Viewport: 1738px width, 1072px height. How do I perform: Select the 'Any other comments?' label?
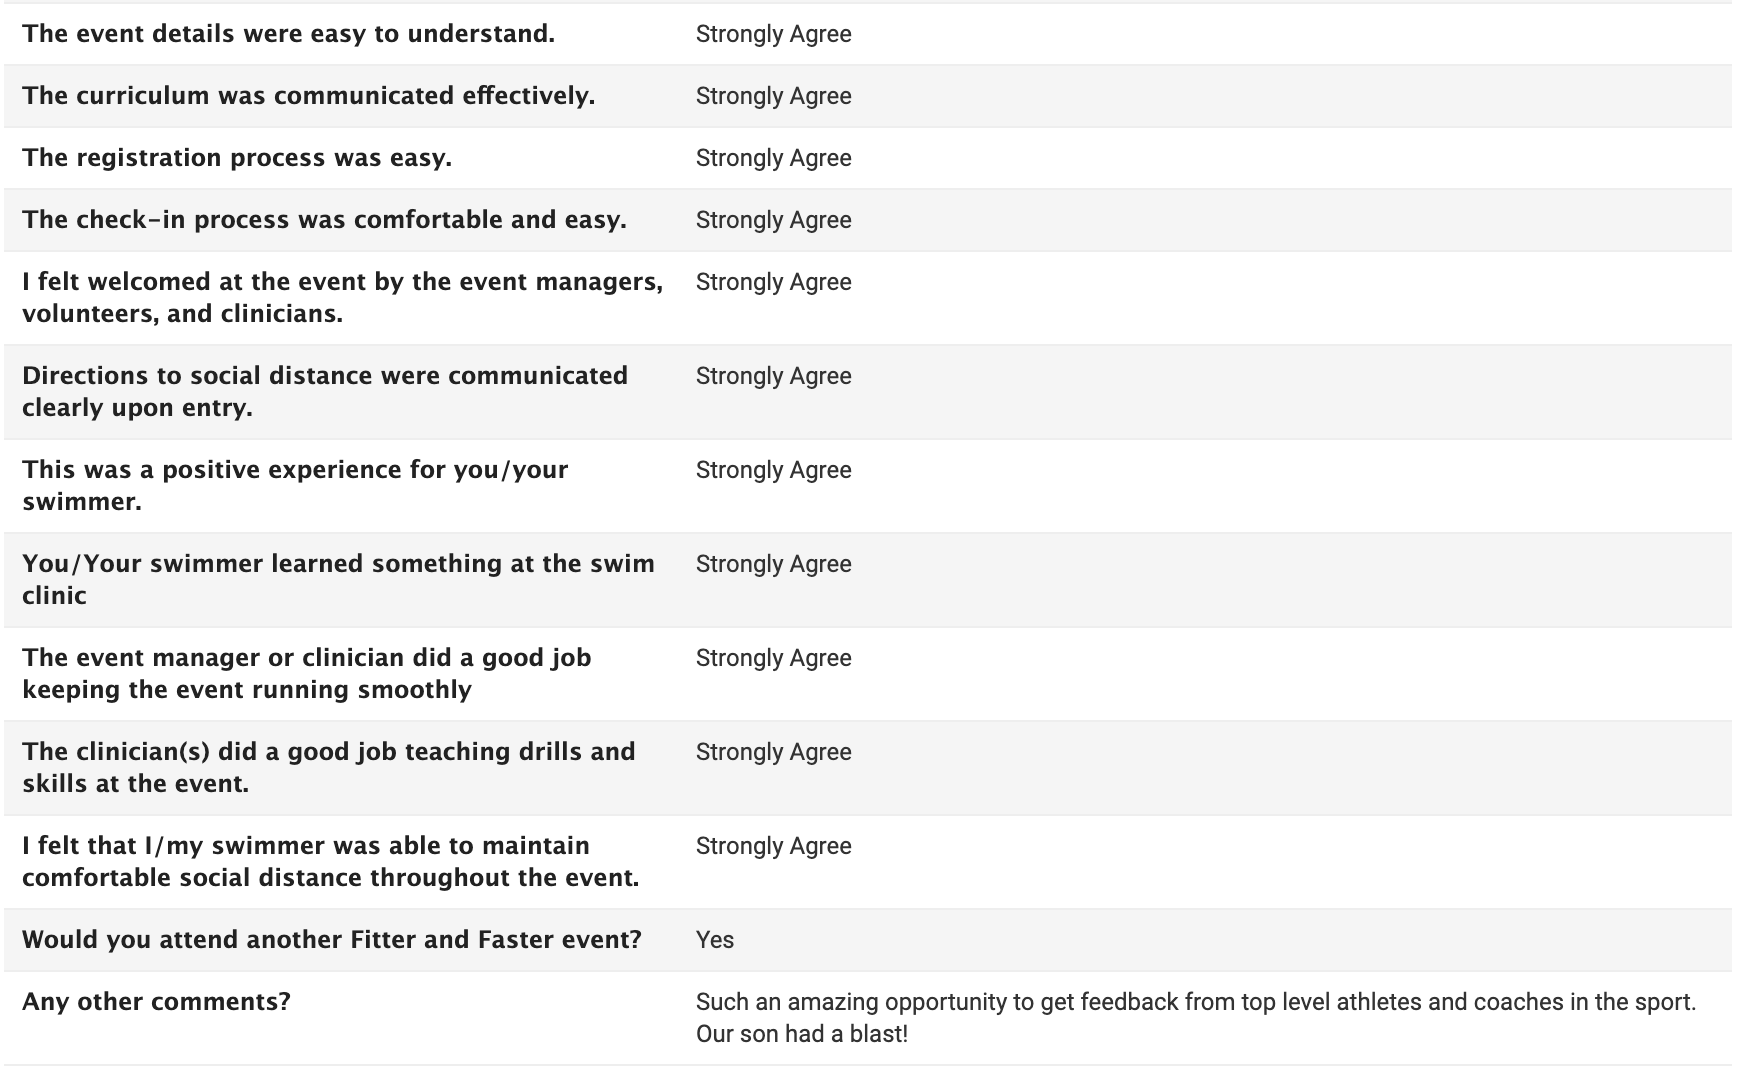coord(156,1002)
